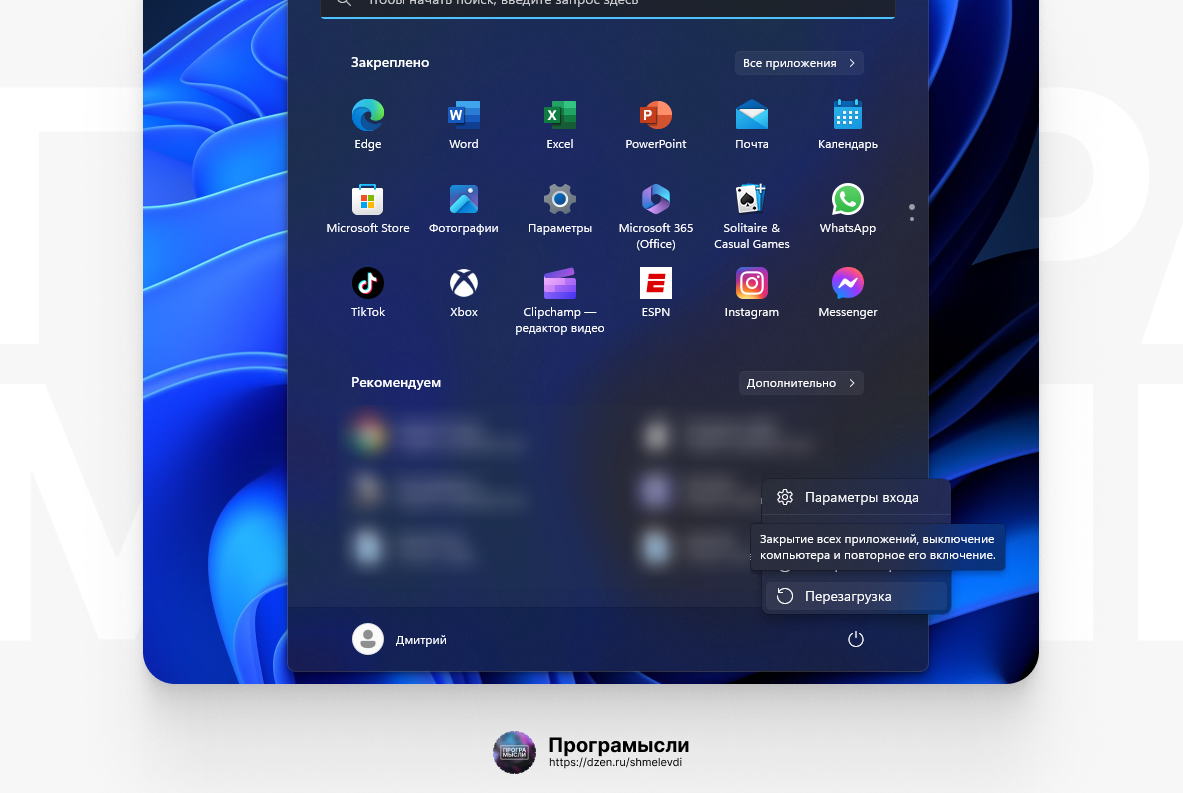This screenshot has width=1183, height=793.
Task: Click the power button icon
Action: click(855, 640)
